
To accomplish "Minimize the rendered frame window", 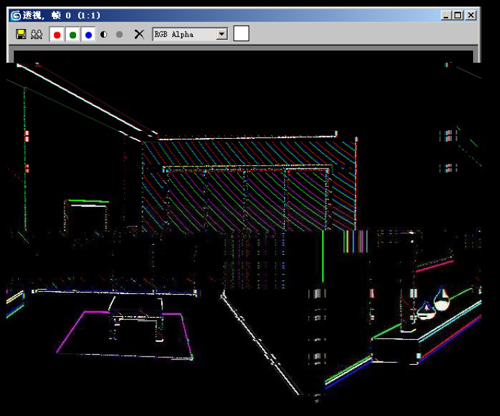I will [446, 15].
